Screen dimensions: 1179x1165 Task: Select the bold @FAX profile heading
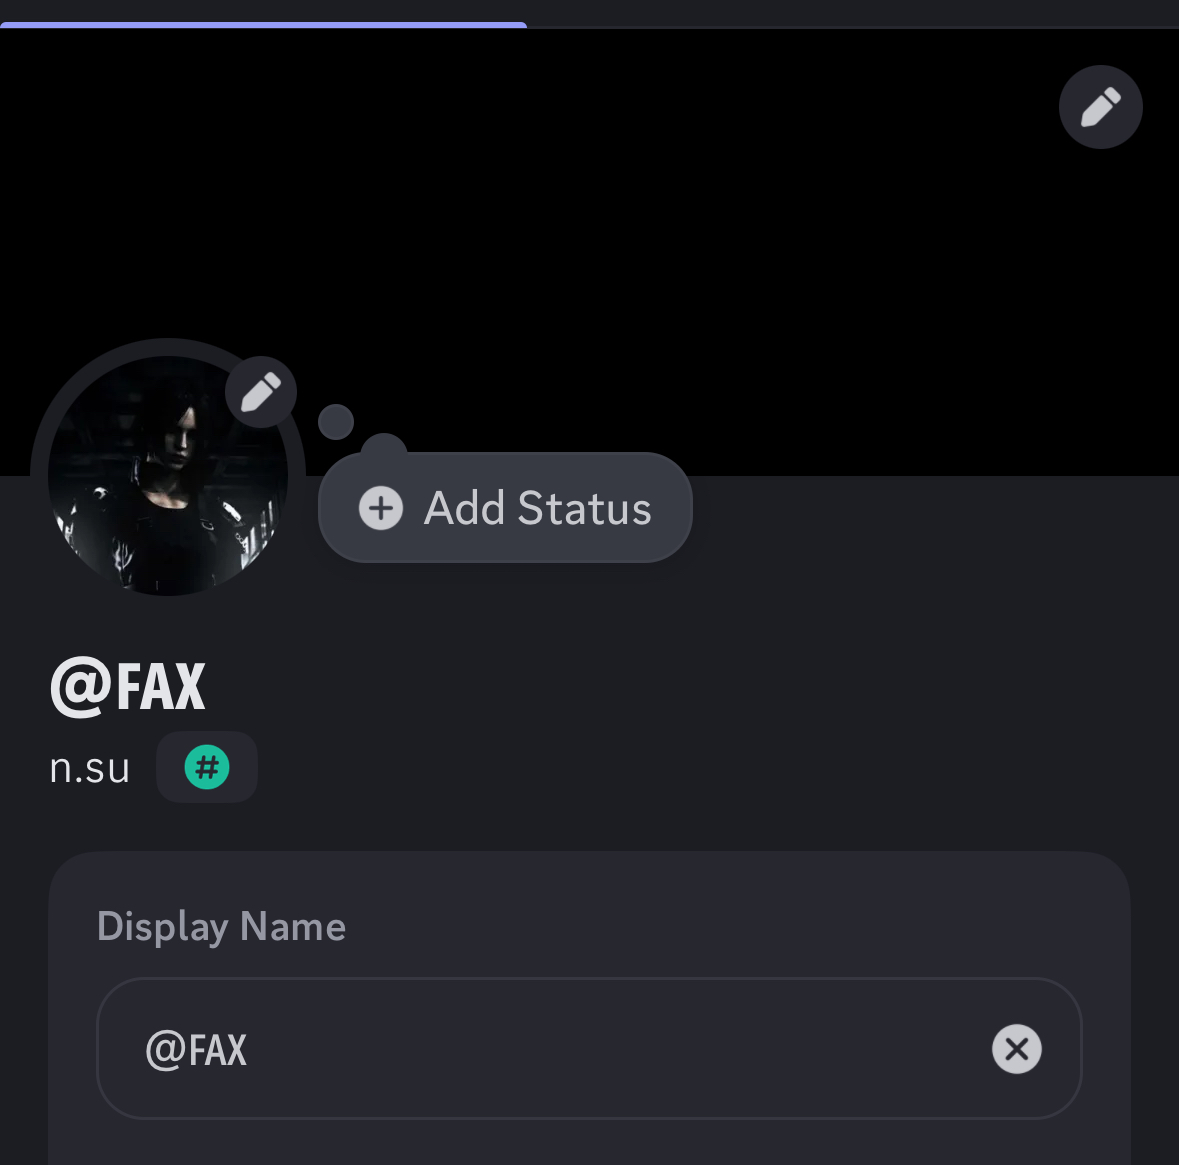tap(128, 687)
